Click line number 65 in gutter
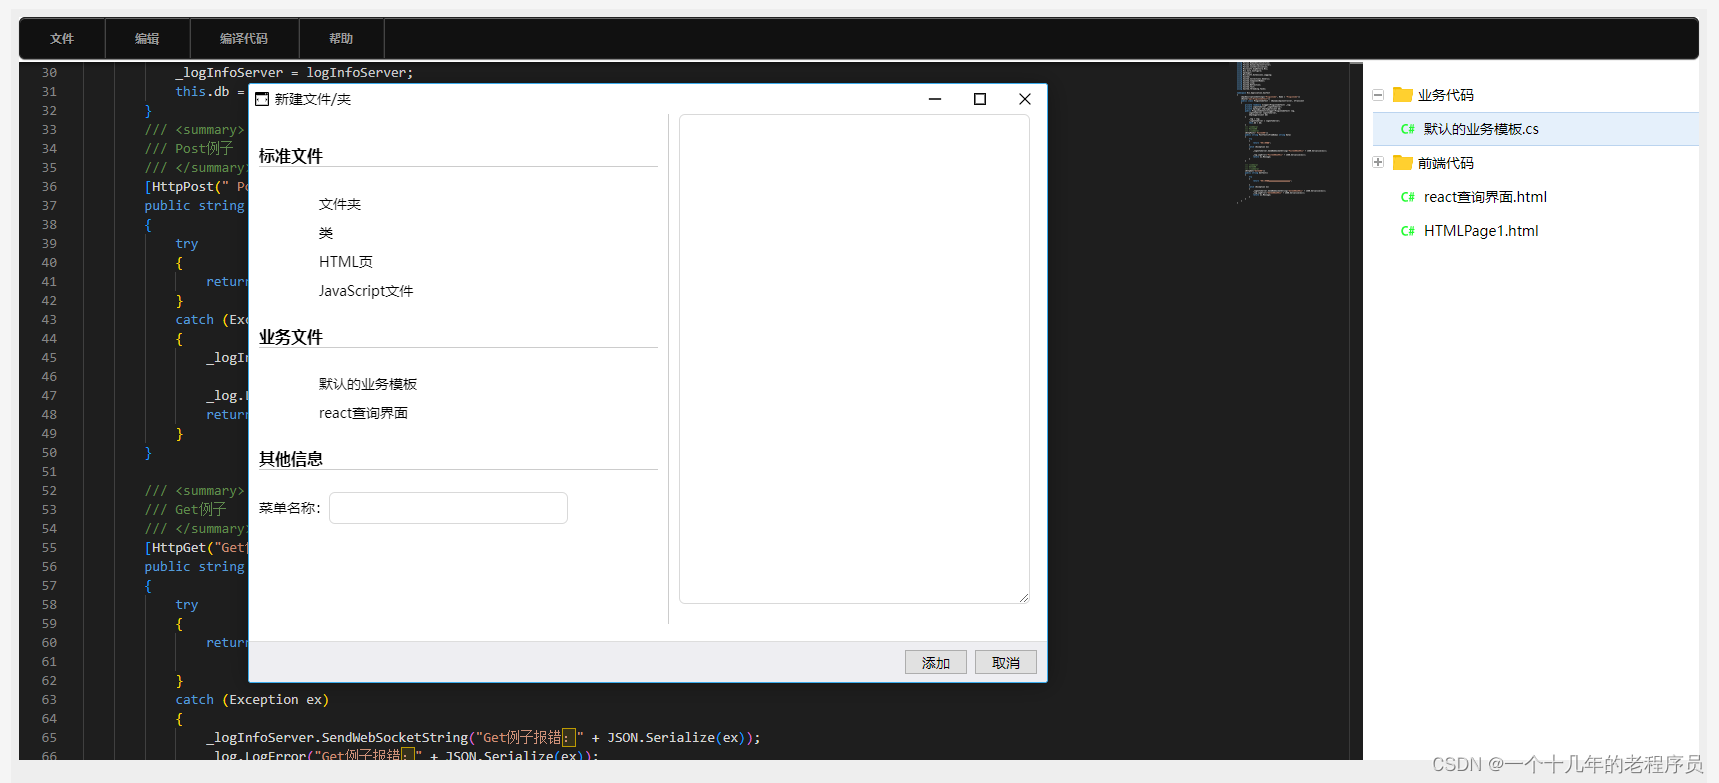 49,737
